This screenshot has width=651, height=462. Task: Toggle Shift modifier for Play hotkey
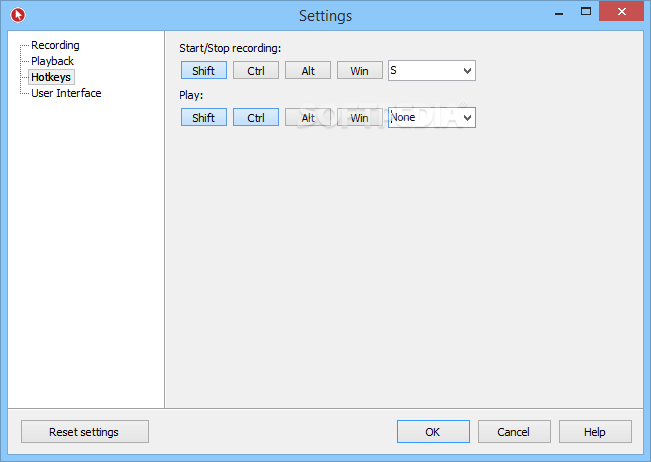click(204, 117)
